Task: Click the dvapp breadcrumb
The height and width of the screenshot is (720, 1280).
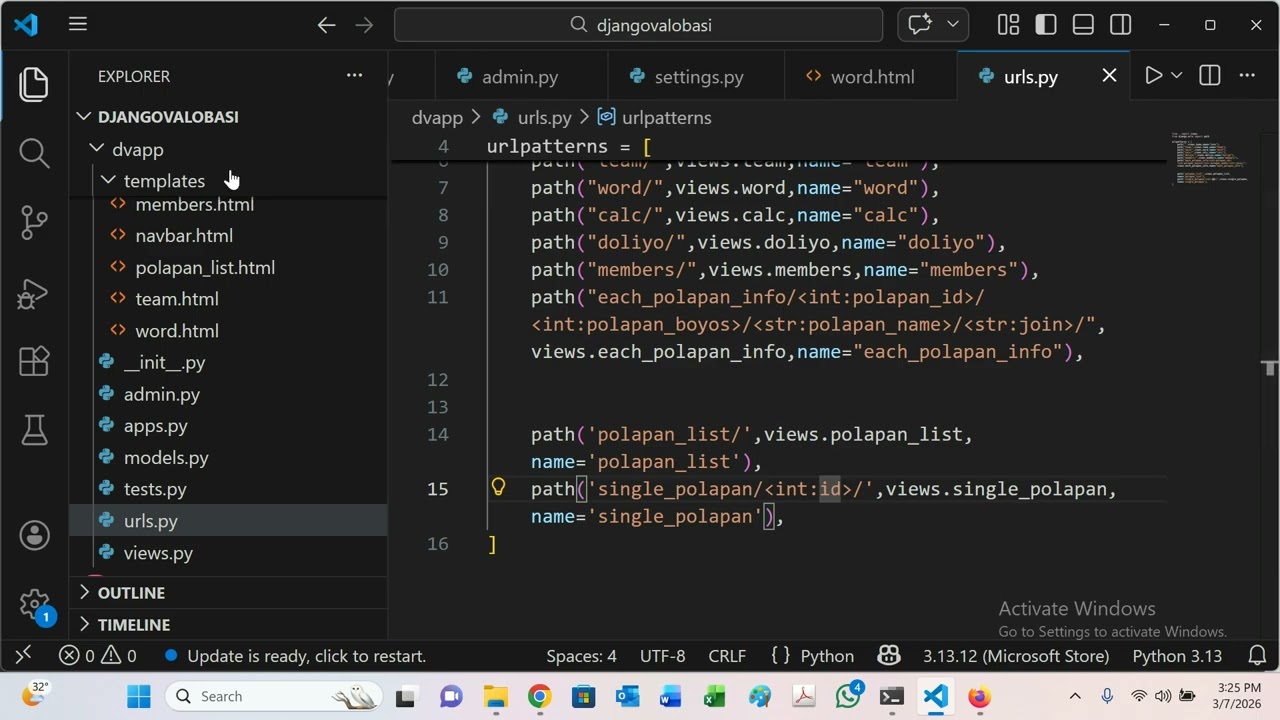Action: coord(437,118)
